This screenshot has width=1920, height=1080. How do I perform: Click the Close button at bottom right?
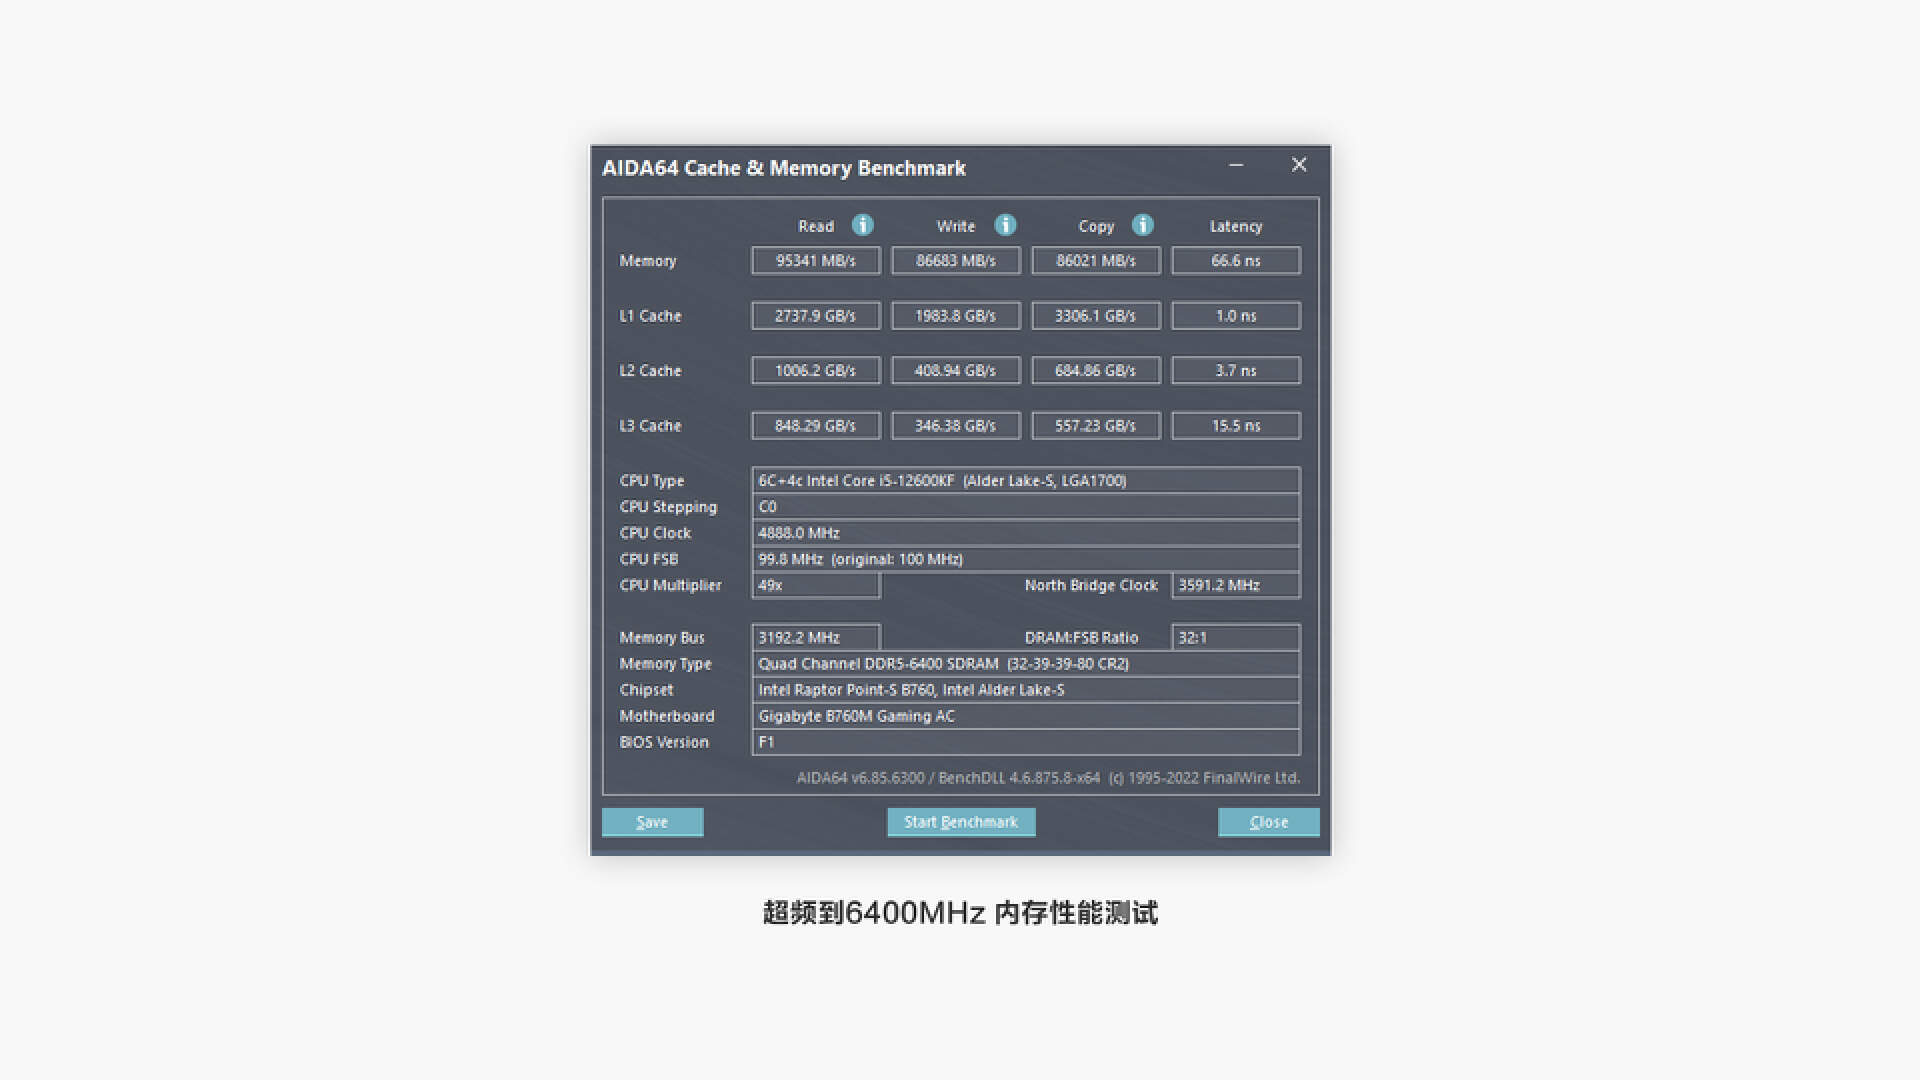tap(1268, 821)
